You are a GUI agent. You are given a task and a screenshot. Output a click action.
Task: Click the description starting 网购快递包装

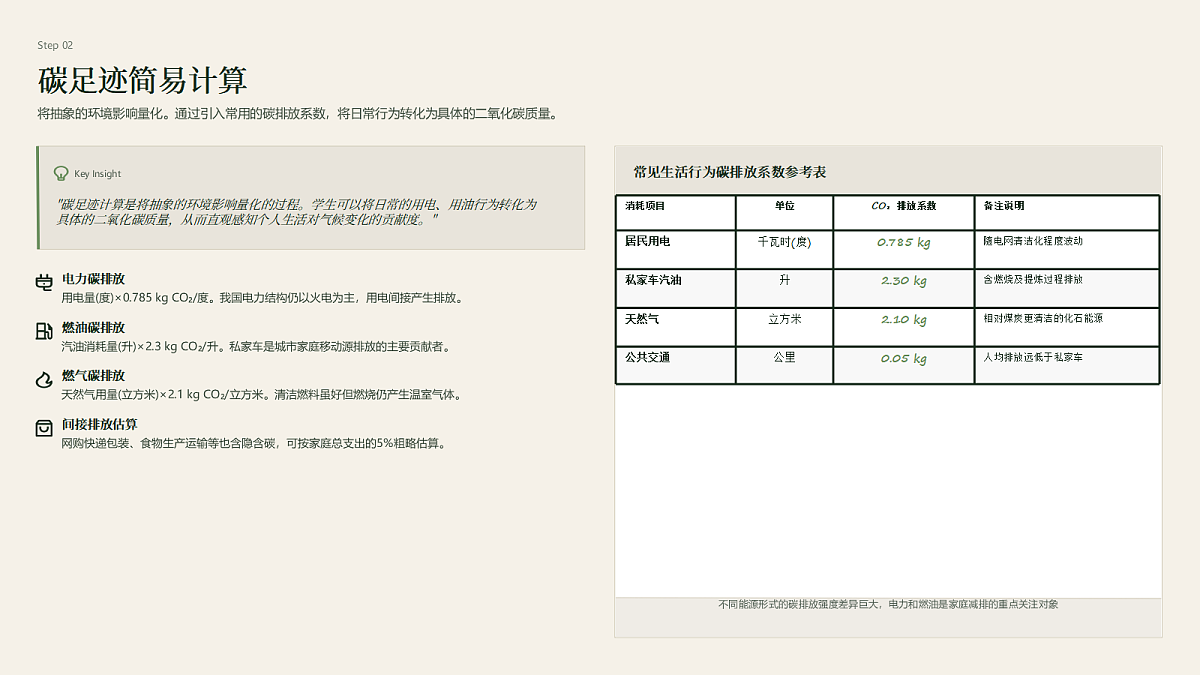253,443
